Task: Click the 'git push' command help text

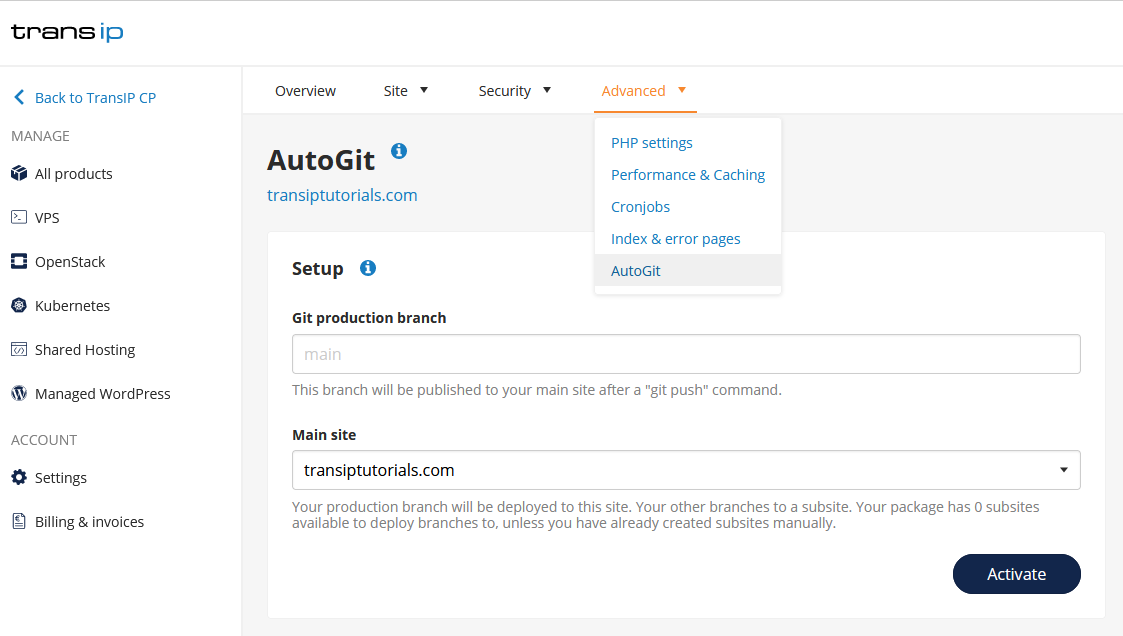Action: coord(536,390)
